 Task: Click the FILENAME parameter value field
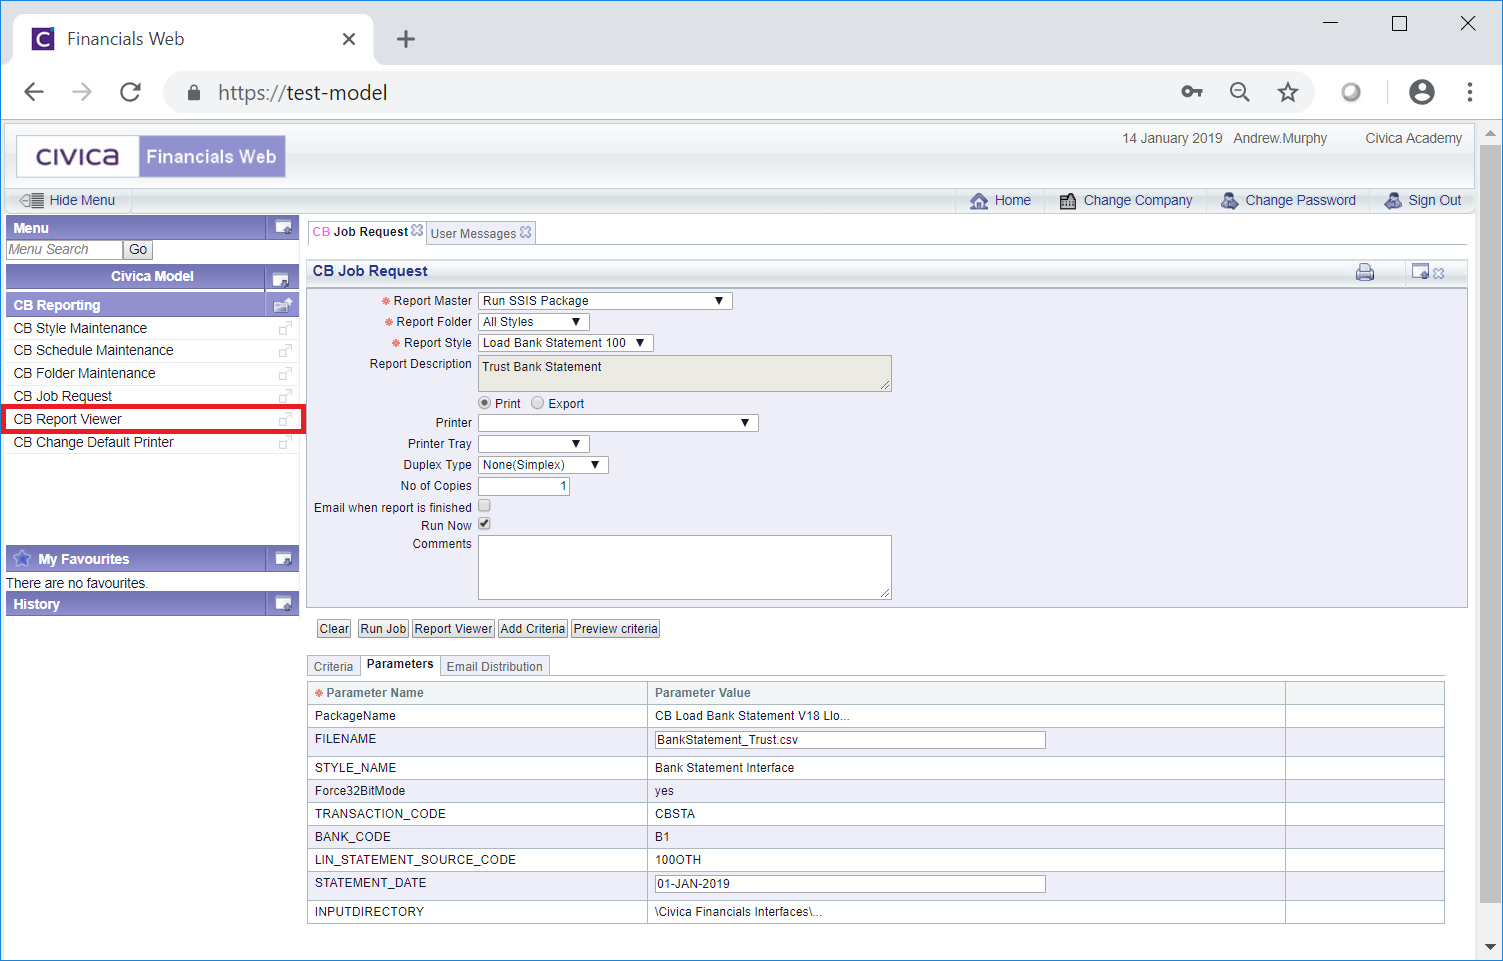click(x=850, y=740)
